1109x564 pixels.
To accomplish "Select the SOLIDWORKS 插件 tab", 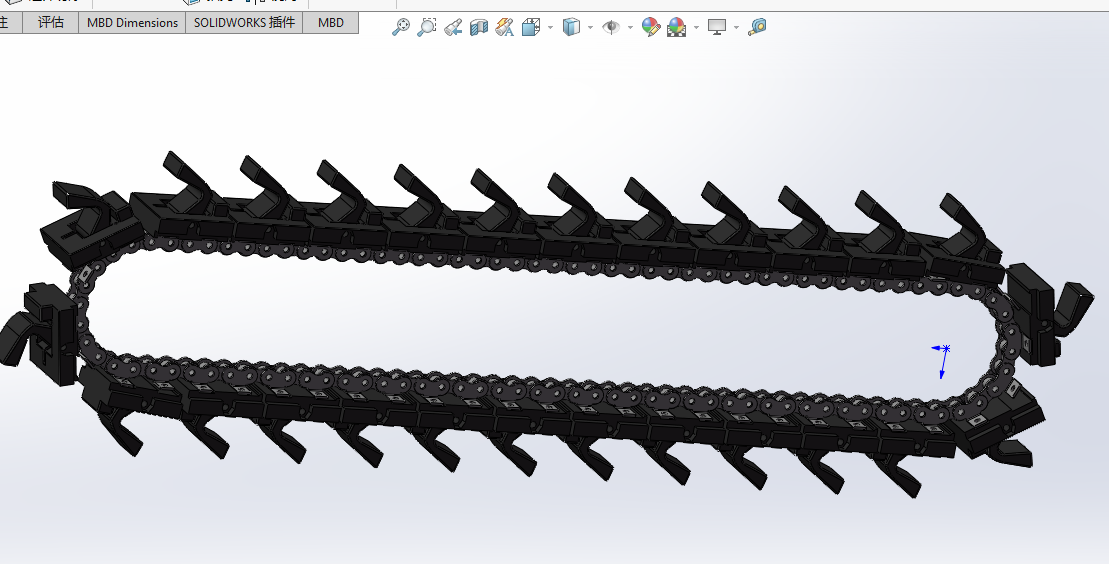I will coord(244,23).
